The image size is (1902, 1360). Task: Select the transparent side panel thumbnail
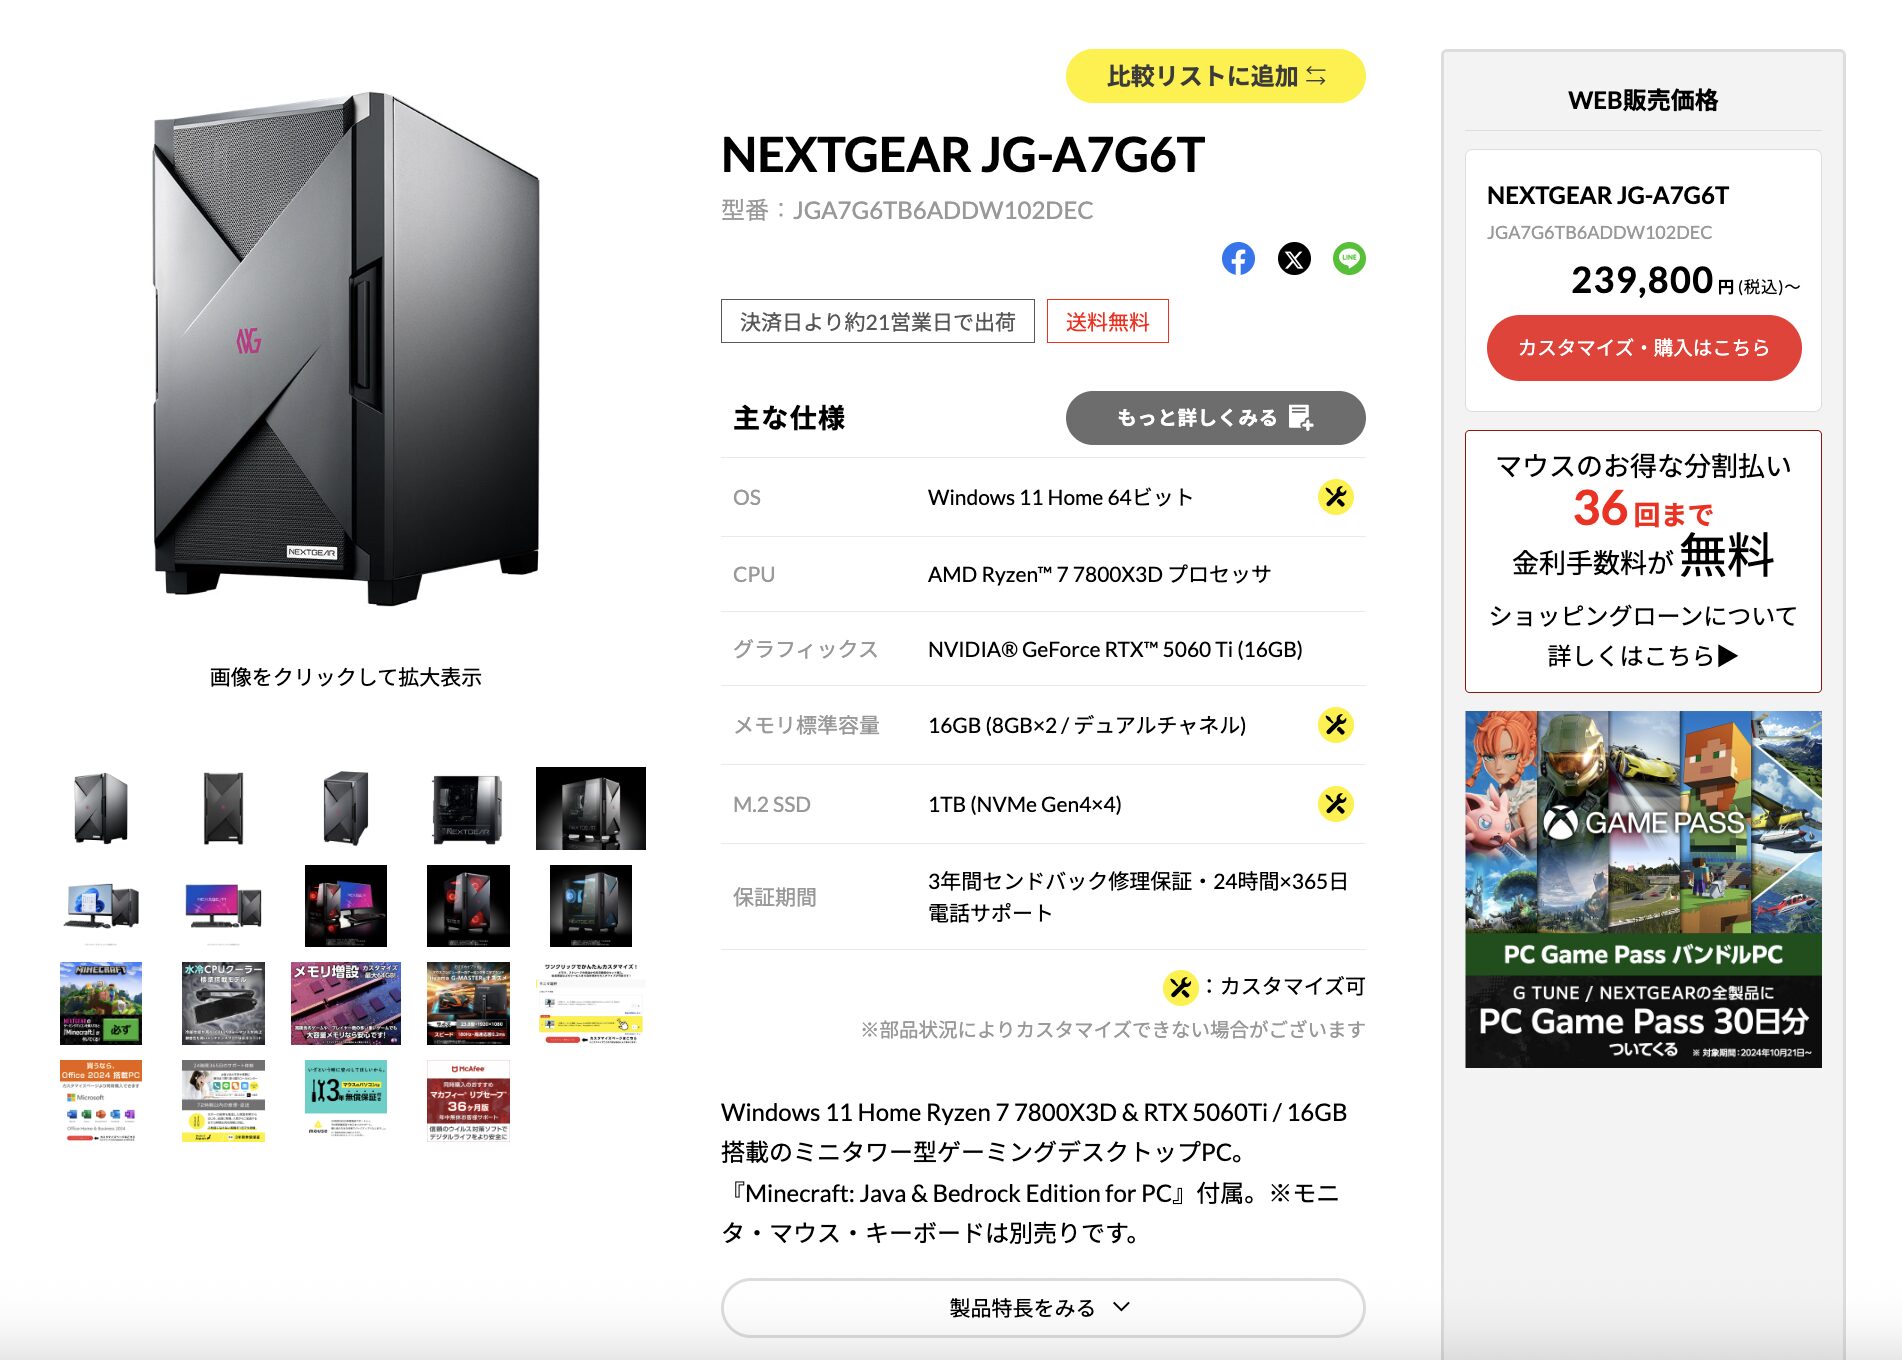468,808
